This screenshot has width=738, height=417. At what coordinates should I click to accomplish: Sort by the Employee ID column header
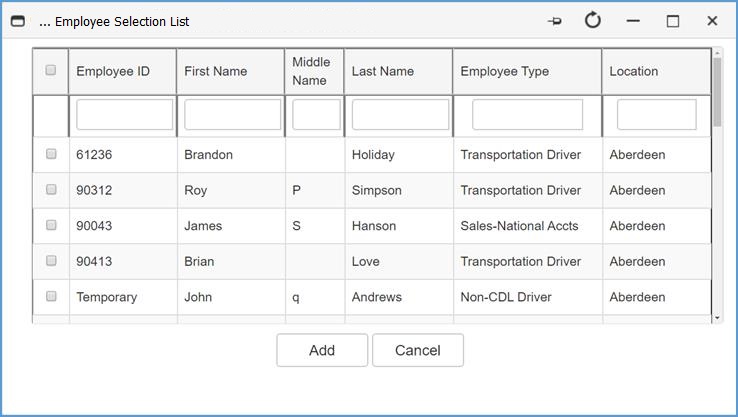[113, 71]
